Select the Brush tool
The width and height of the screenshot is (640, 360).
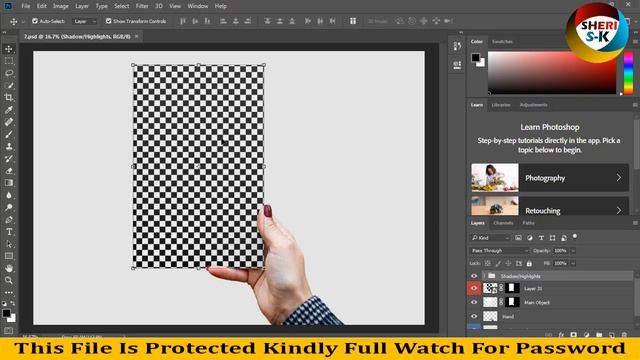pos(9,134)
